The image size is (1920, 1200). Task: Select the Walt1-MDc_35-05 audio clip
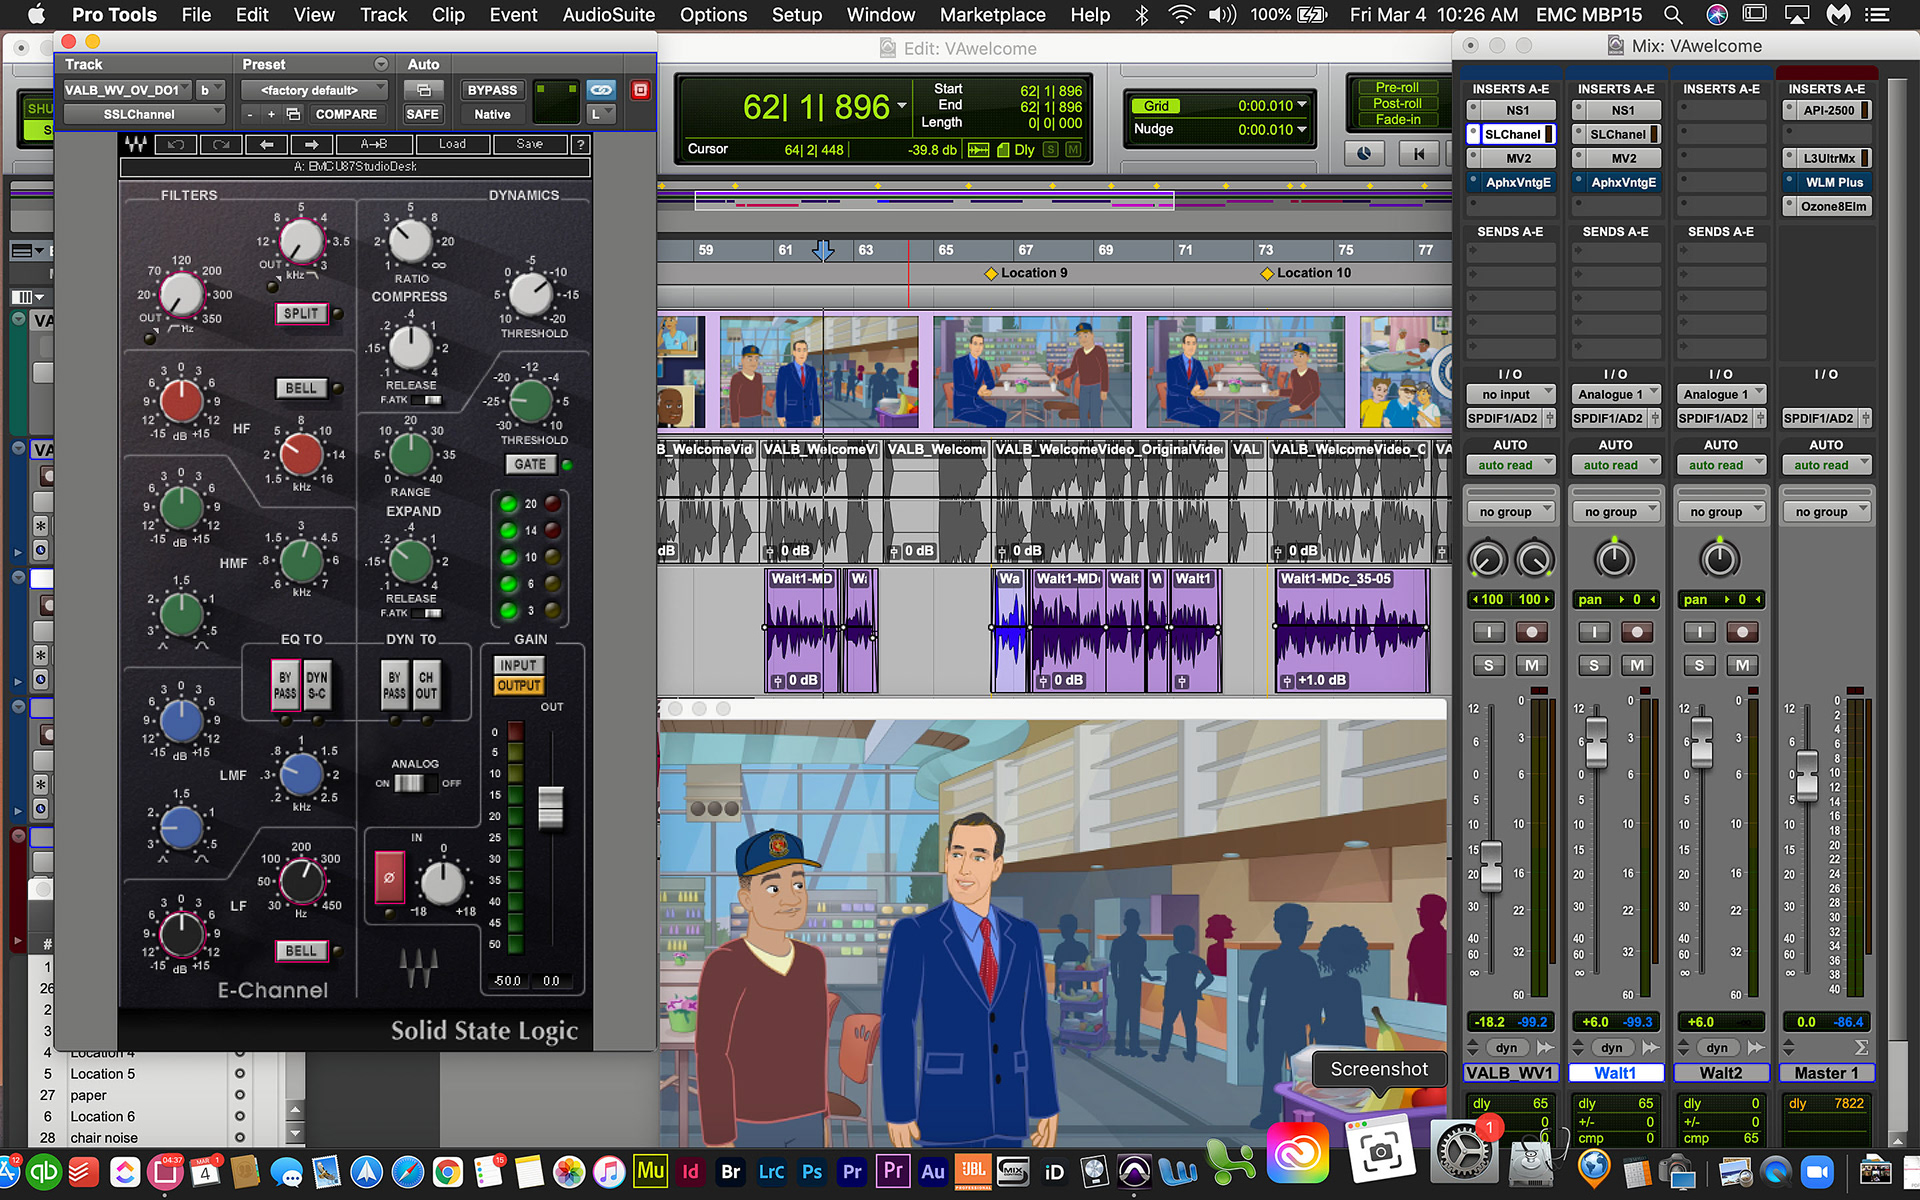1351,630
